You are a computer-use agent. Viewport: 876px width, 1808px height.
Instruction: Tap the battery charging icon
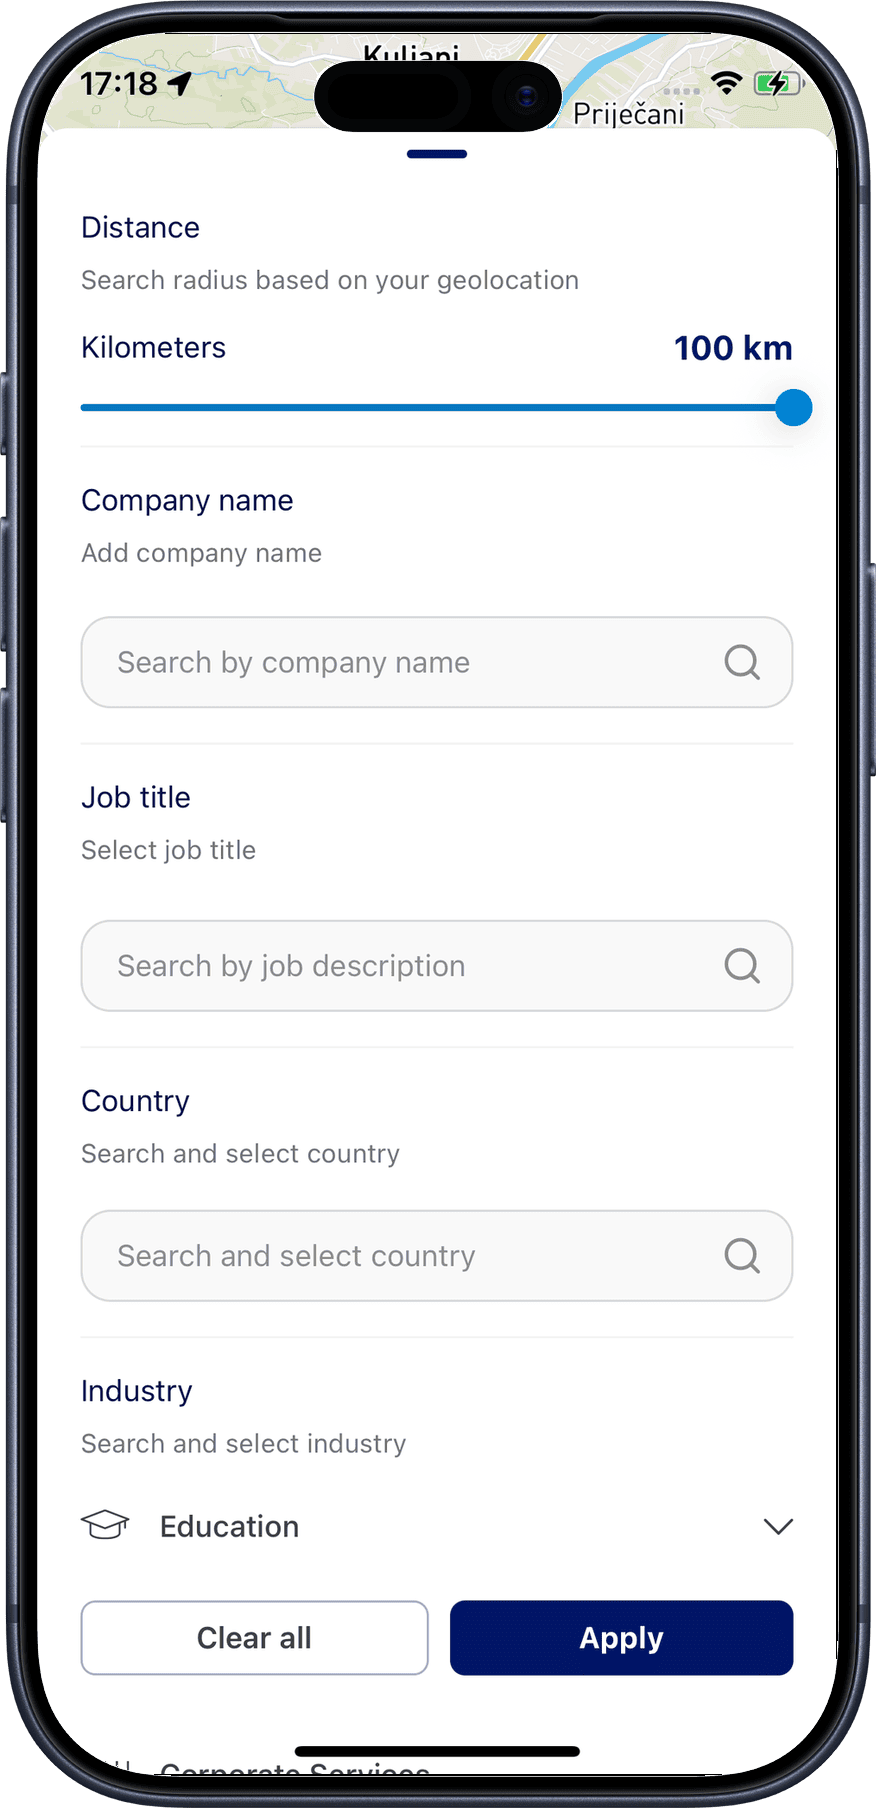click(777, 83)
